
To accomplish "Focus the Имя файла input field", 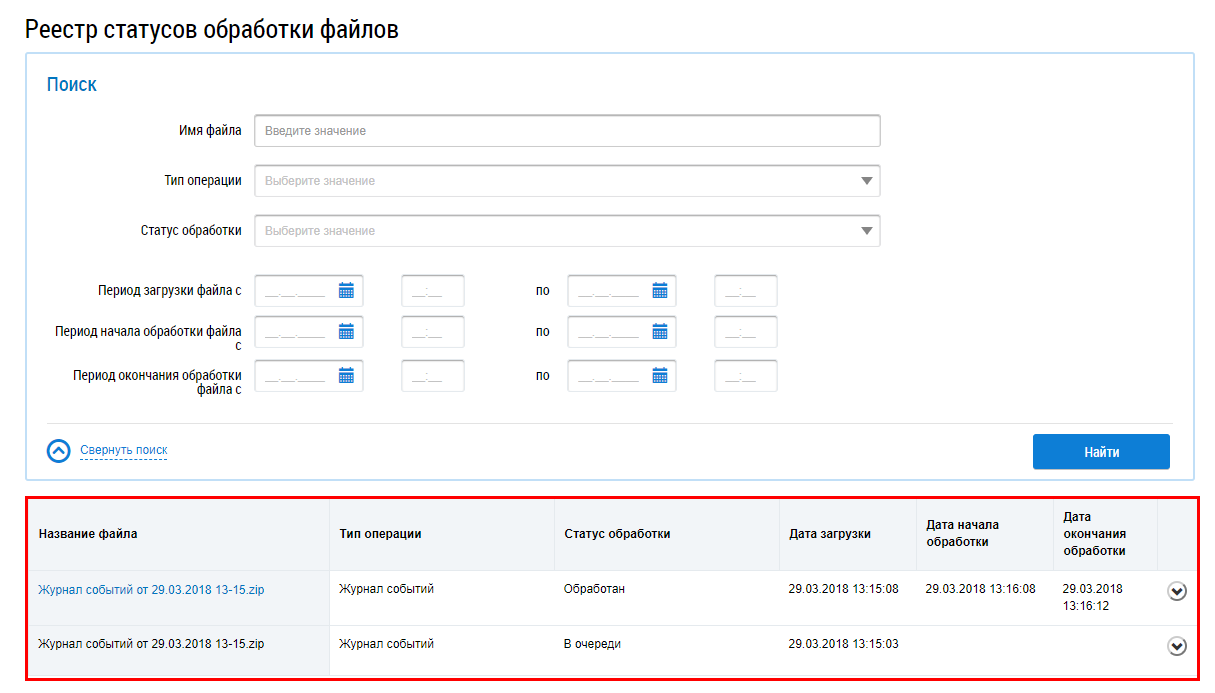I will (x=567, y=131).
